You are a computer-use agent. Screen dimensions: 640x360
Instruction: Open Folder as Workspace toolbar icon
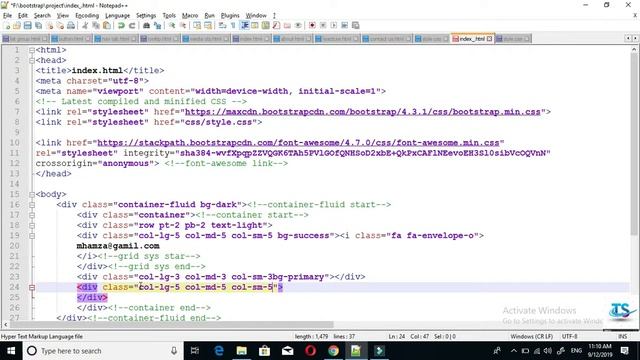coord(287,25)
